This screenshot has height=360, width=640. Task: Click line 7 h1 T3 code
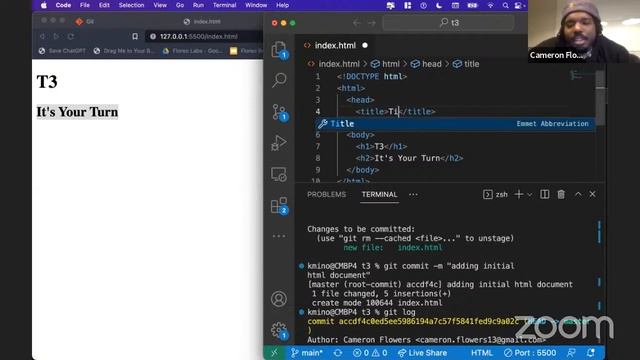(x=381, y=146)
